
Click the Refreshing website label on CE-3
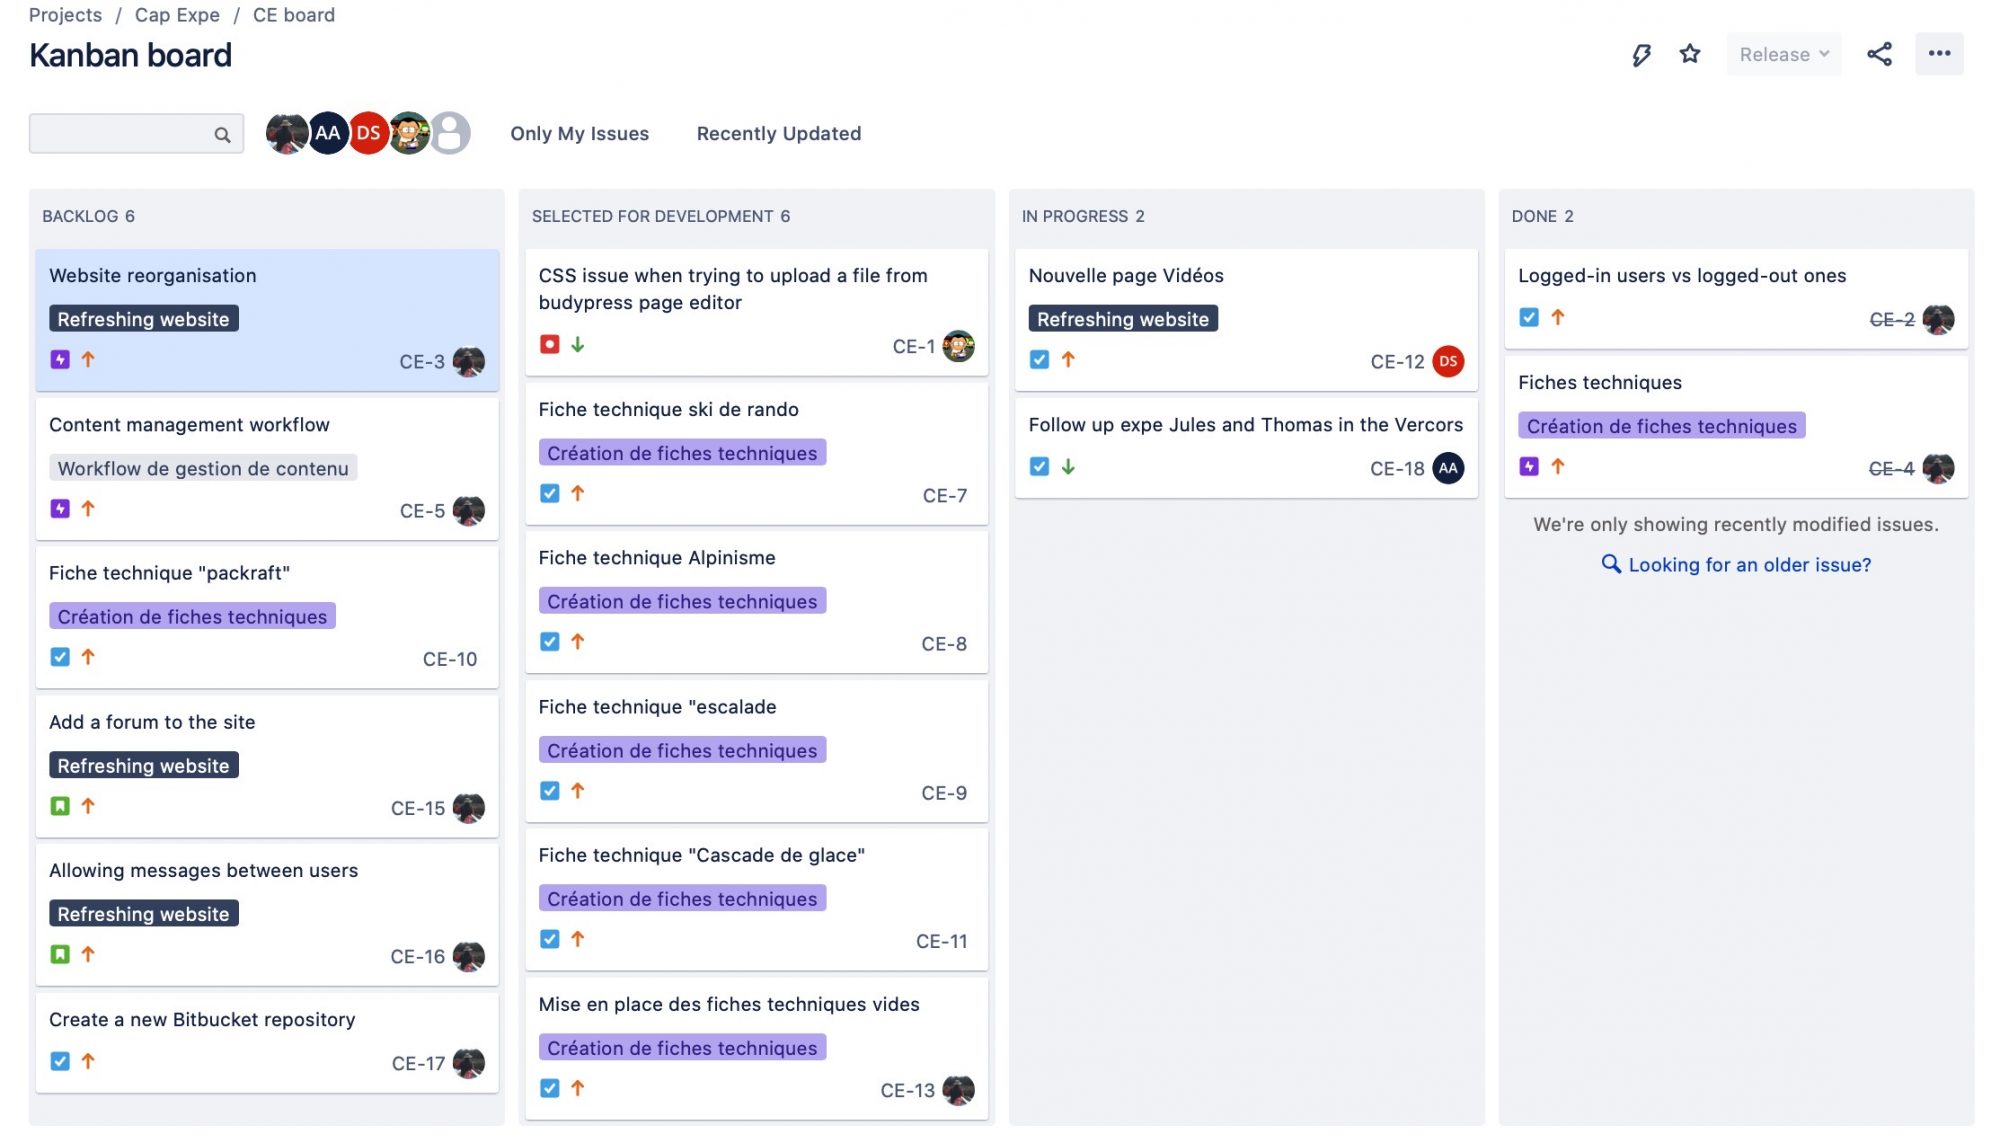pyautogui.click(x=143, y=319)
